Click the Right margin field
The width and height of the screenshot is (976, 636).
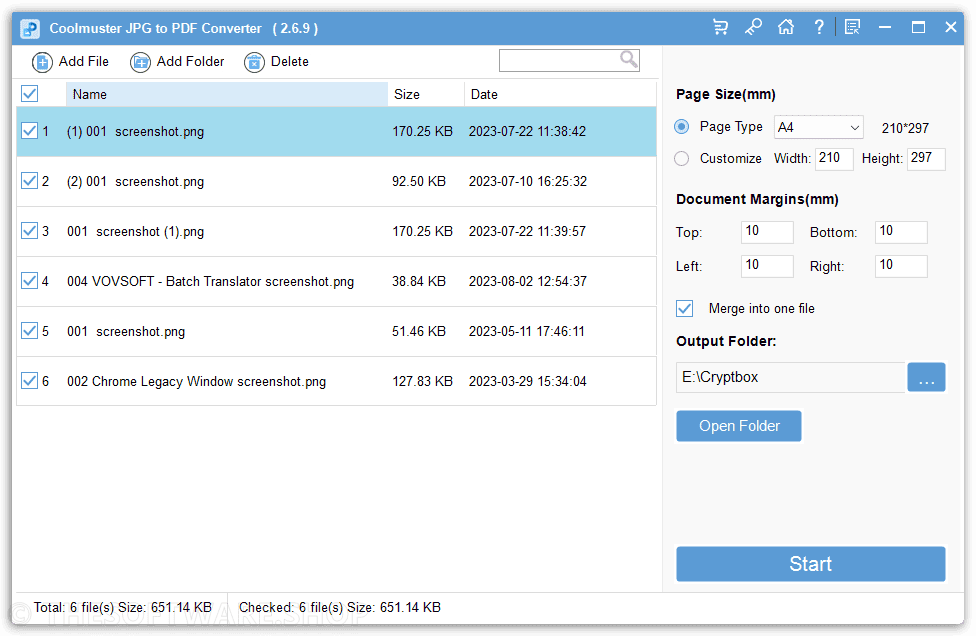click(901, 266)
